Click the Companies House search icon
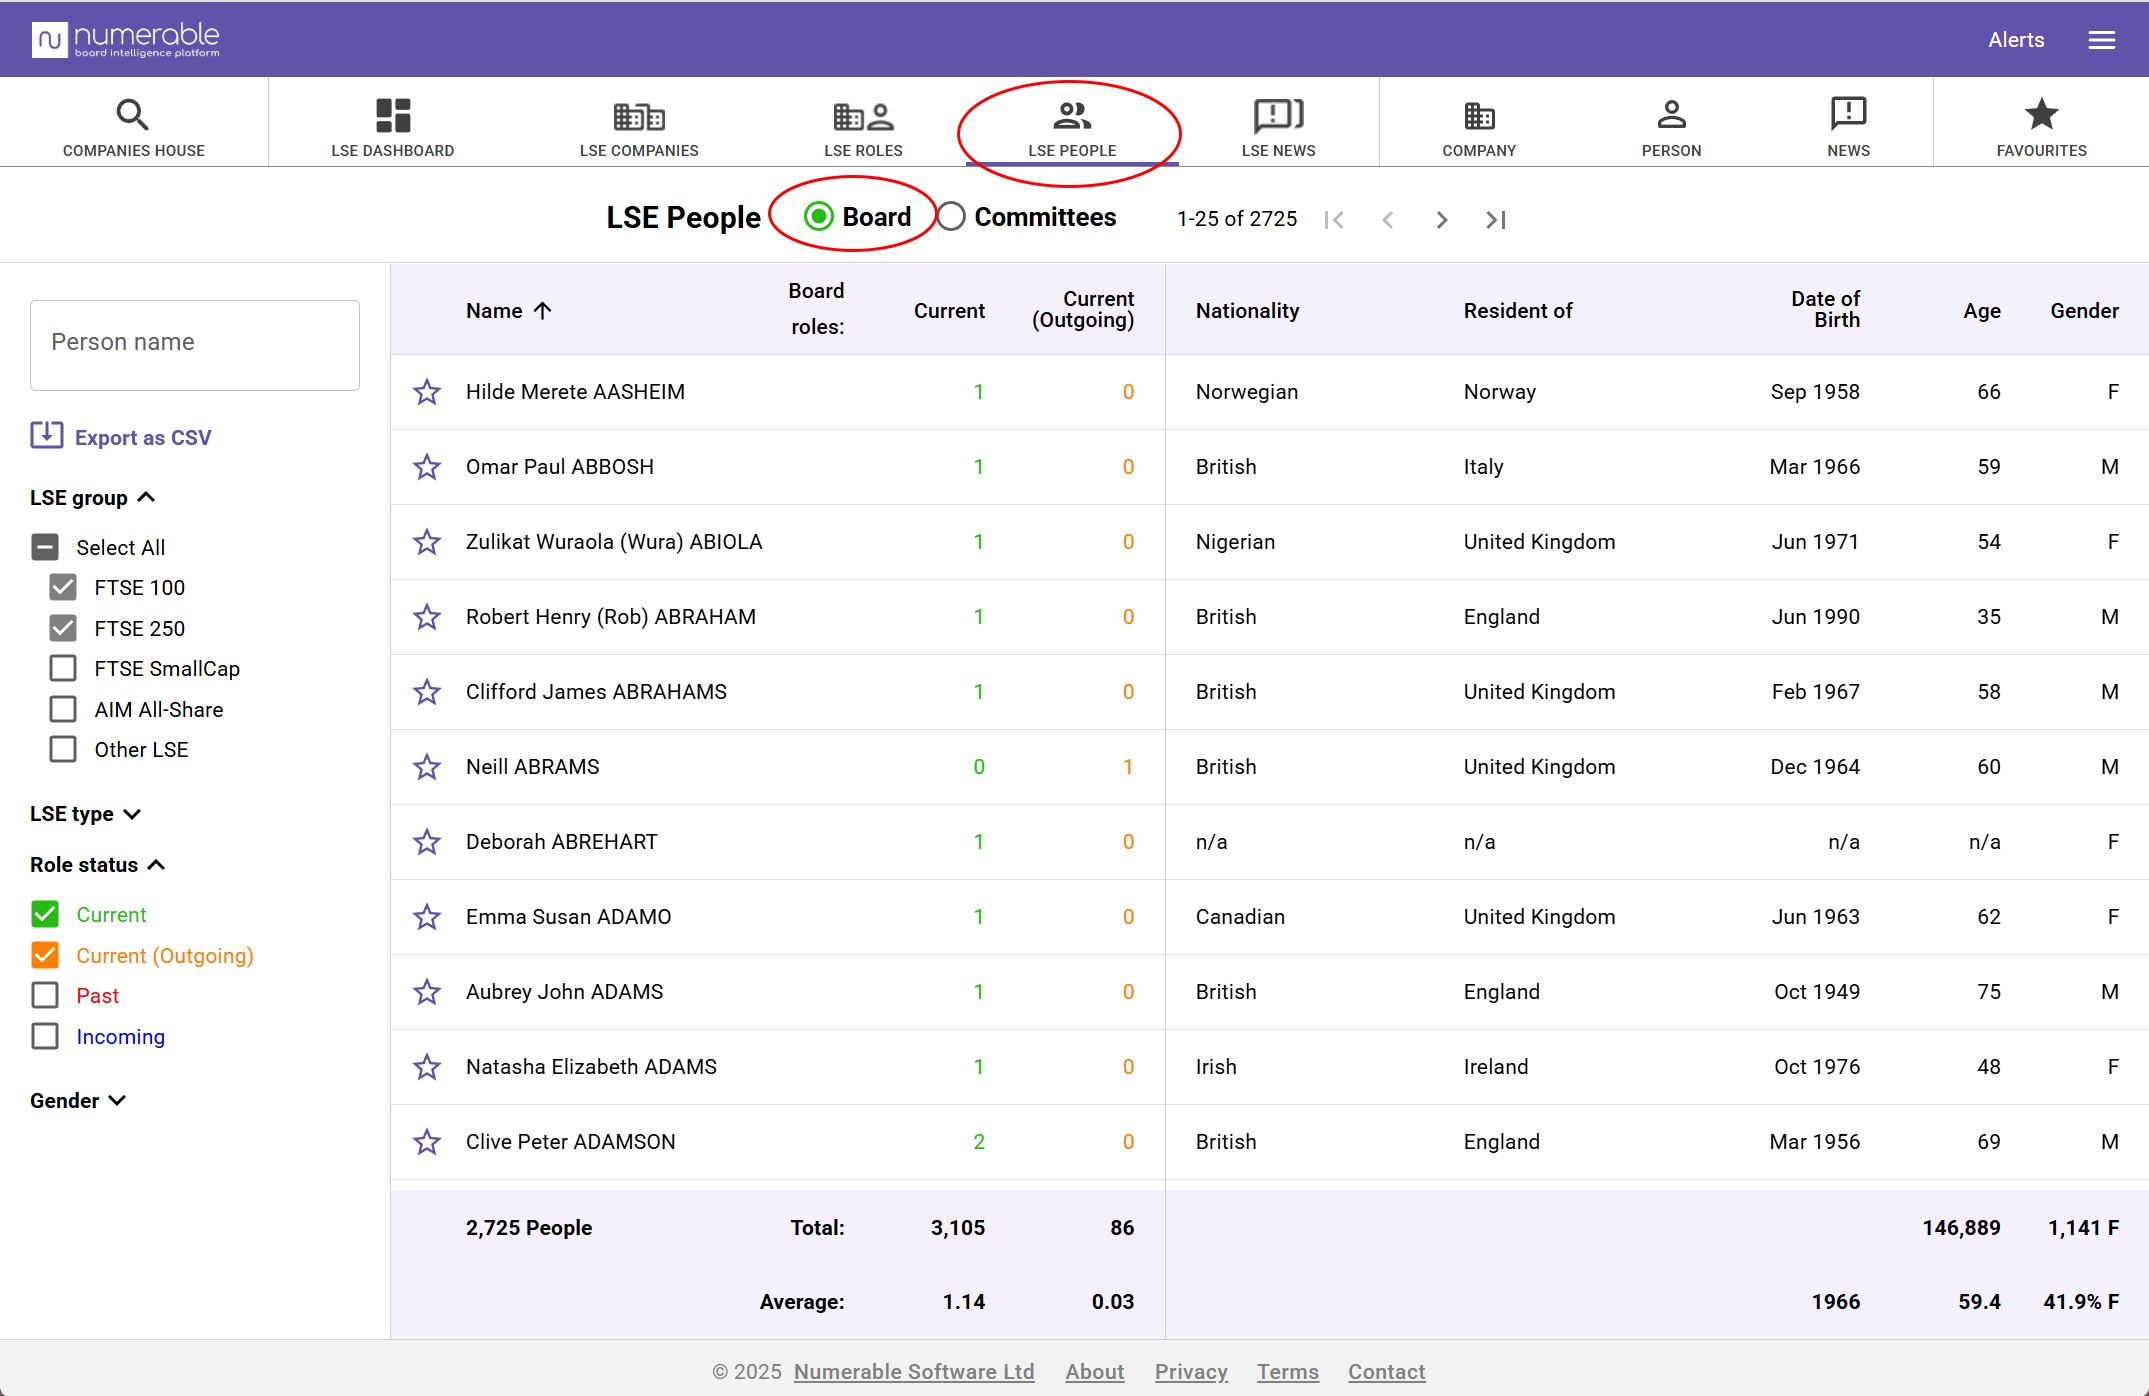Screen dimensions: 2149x1396 point(132,115)
